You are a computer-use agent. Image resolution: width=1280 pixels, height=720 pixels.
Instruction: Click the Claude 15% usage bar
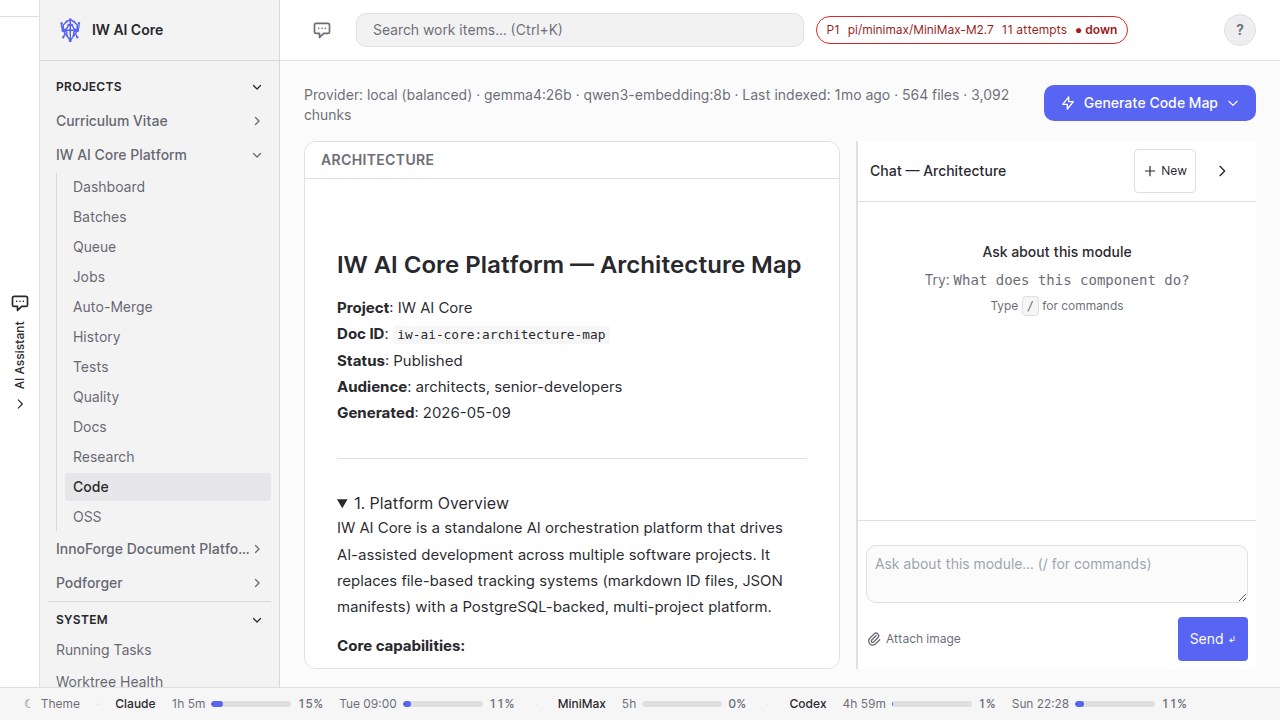(250, 704)
